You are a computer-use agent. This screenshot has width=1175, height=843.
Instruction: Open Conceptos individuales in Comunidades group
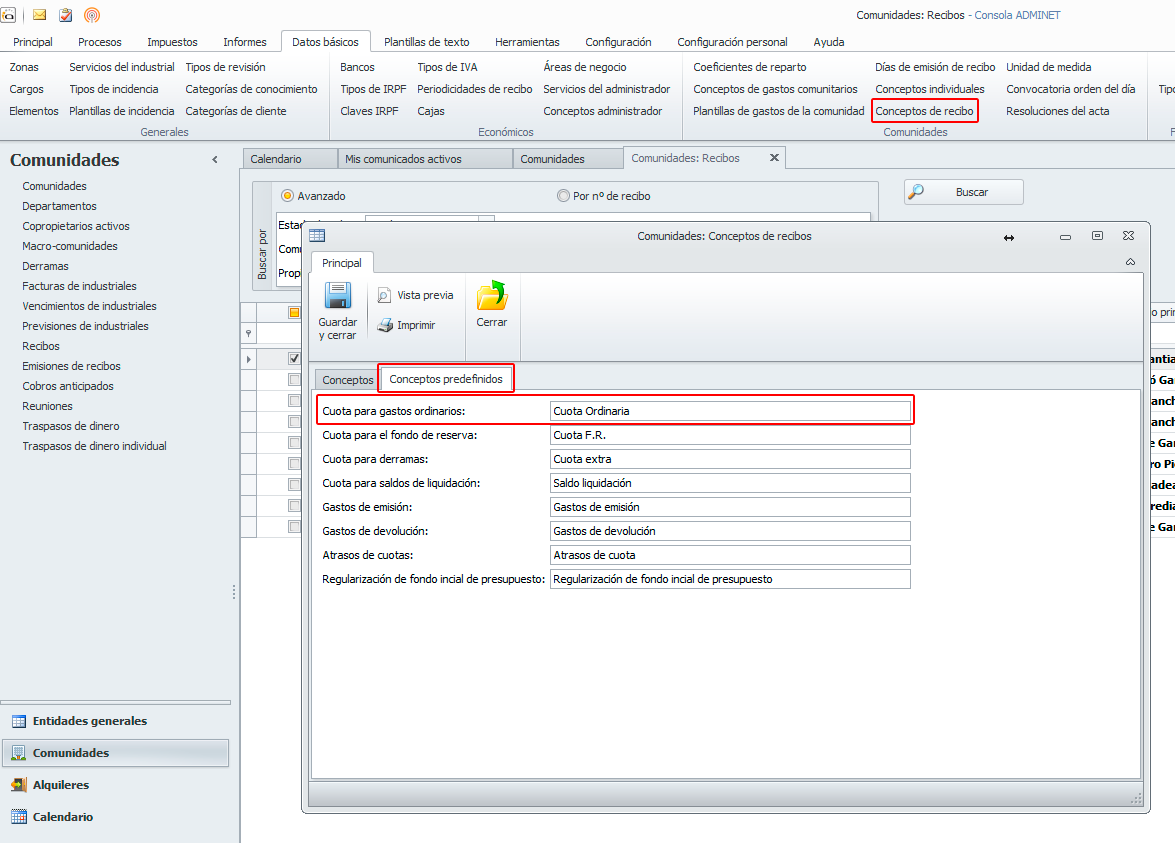(929, 89)
